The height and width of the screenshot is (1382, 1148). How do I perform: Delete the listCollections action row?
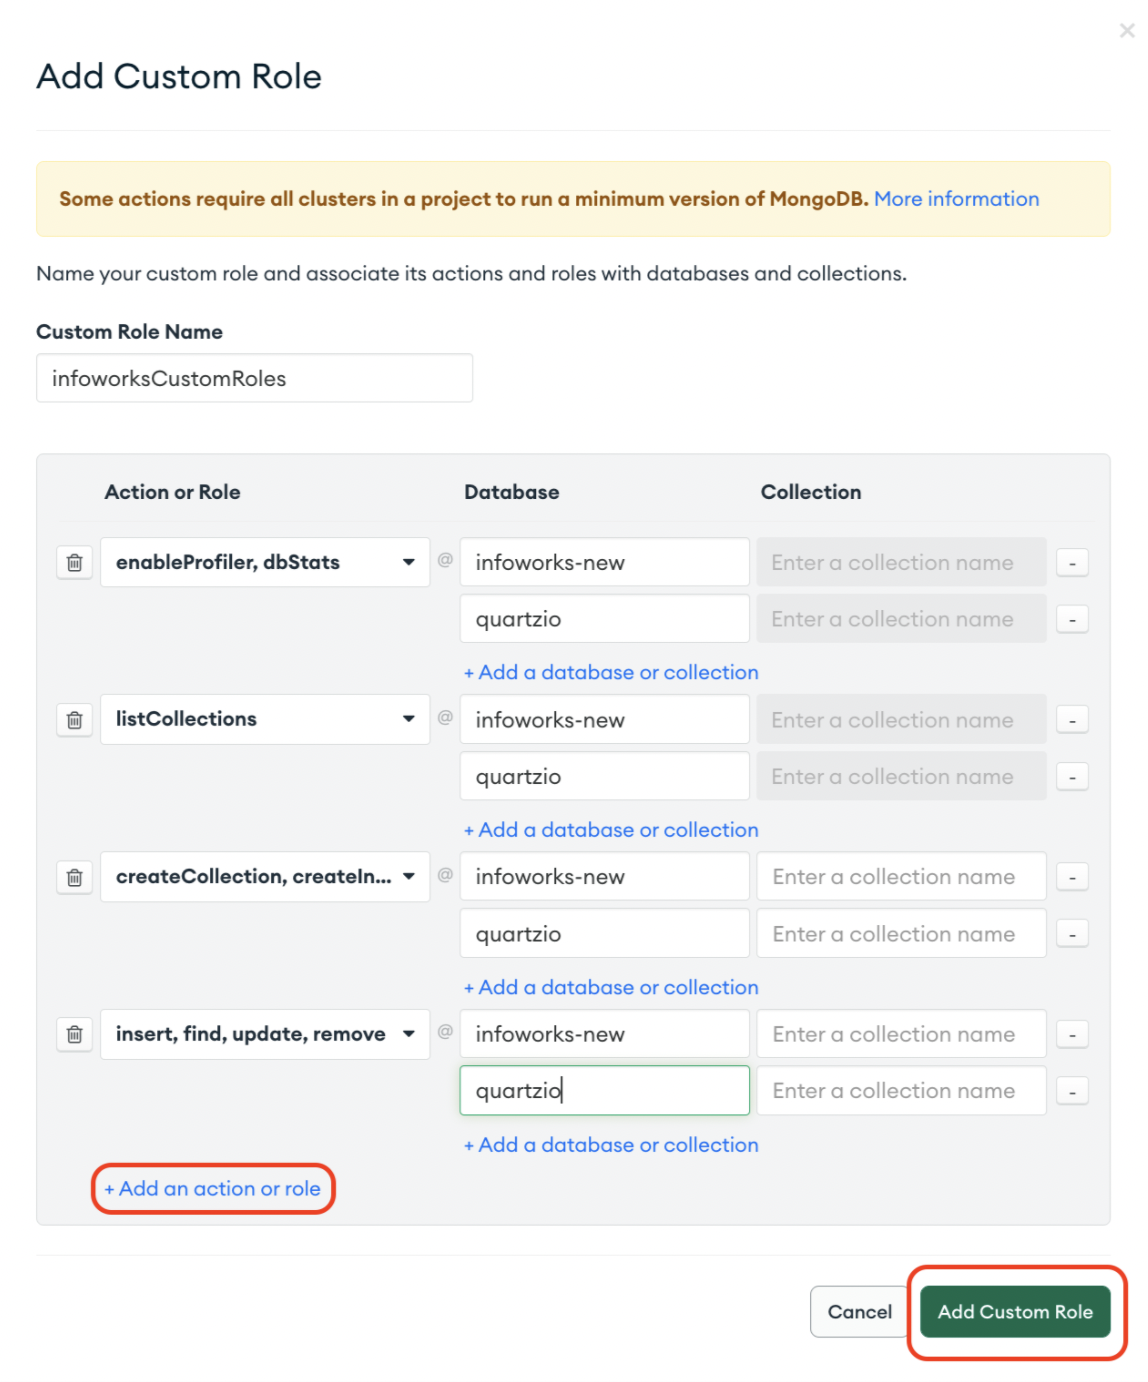(75, 720)
